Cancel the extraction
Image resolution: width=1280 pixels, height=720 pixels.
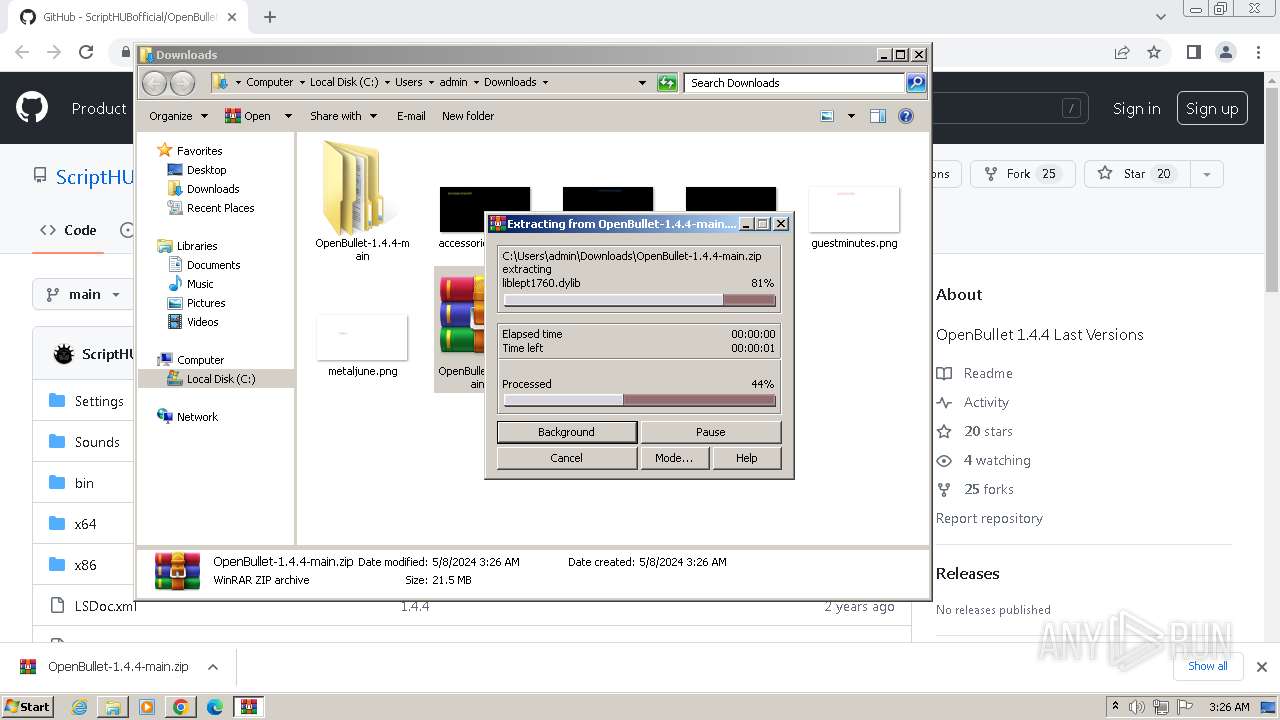click(566, 458)
